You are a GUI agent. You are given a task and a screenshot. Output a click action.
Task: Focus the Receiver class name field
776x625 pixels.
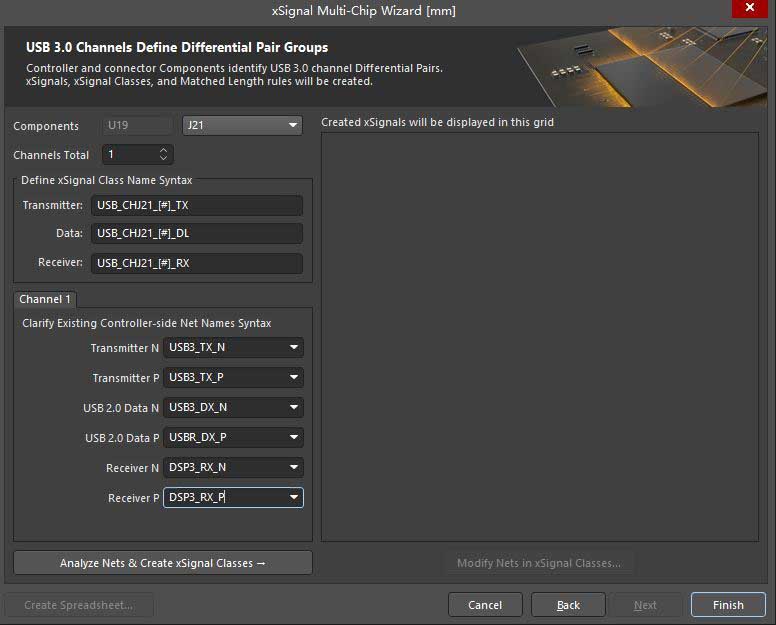pyautogui.click(x=197, y=264)
